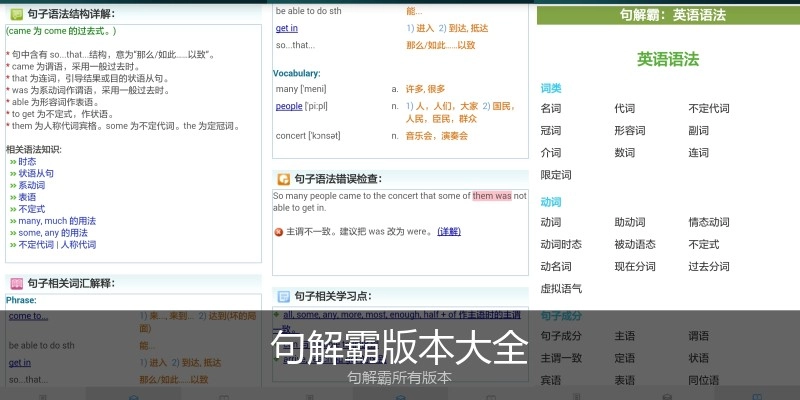
Task: Select 数词 in the grammar list
Action: [x=624, y=153]
